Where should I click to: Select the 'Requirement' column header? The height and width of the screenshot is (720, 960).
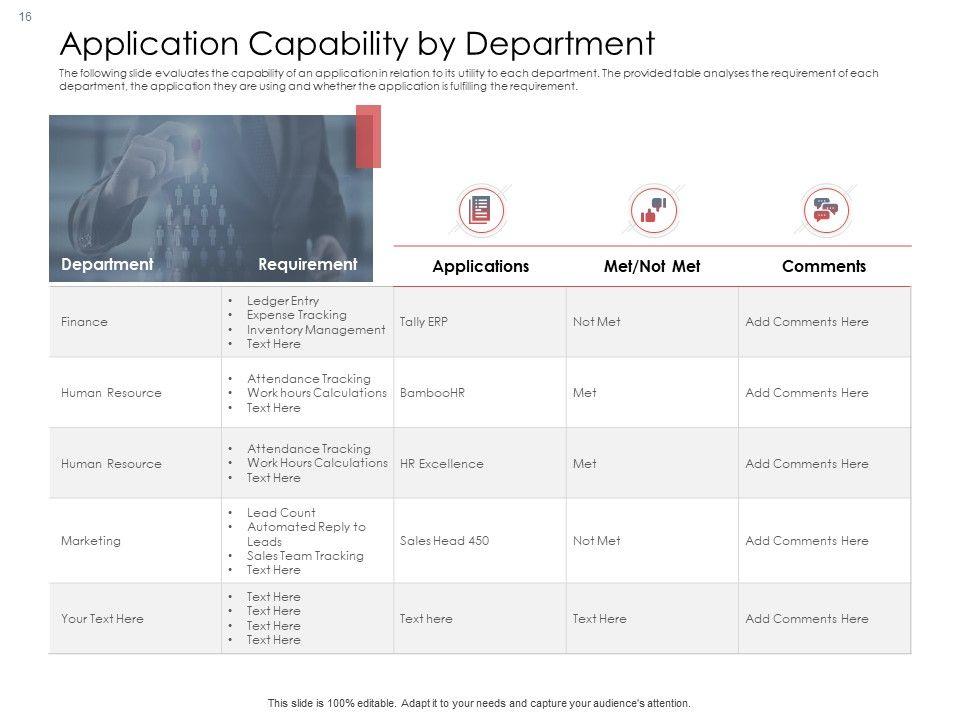[x=307, y=264]
